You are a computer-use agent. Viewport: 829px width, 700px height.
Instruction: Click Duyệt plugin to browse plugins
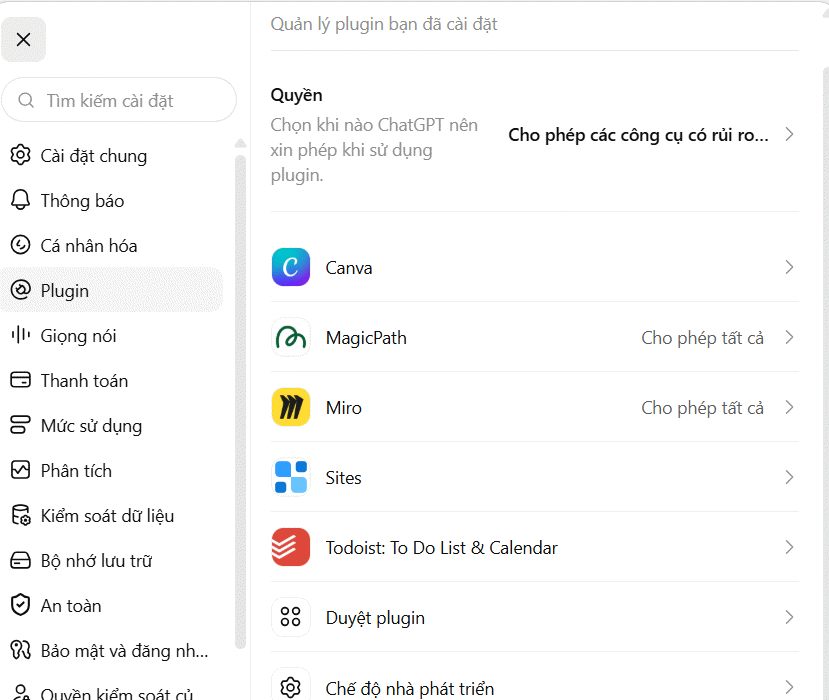point(535,617)
